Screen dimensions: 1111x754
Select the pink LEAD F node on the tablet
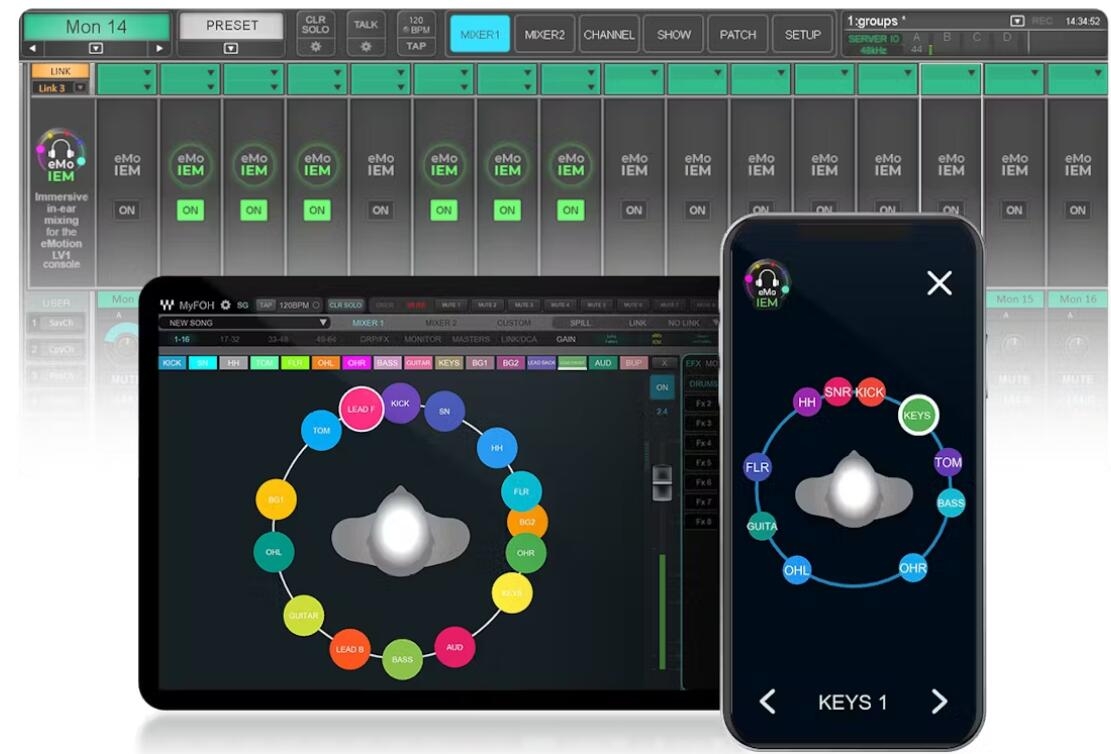361,409
